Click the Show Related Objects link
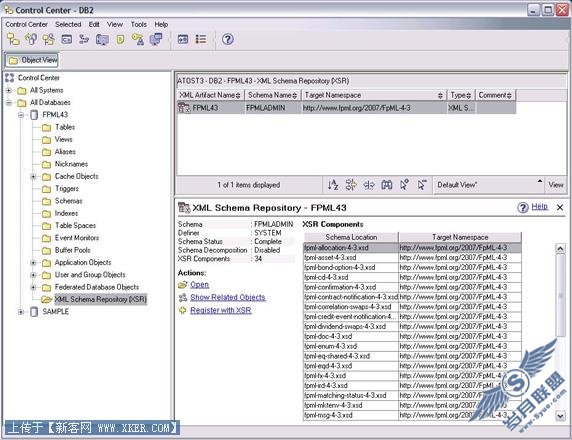Image resolution: width=572 pixels, height=440 pixels. coord(228,297)
